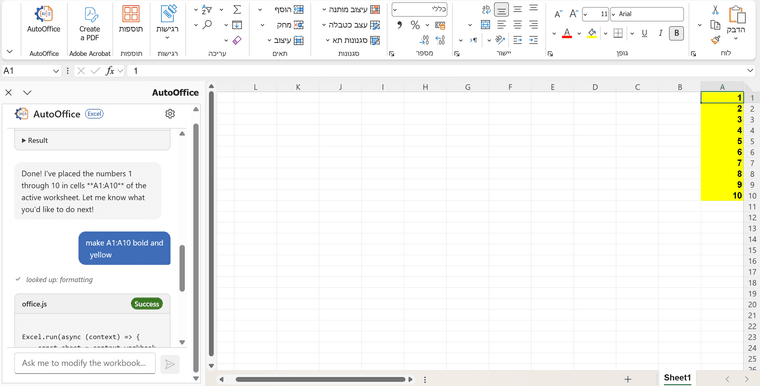Click the merge cells icon
This screenshot has height=386, width=760.
tap(485, 25)
